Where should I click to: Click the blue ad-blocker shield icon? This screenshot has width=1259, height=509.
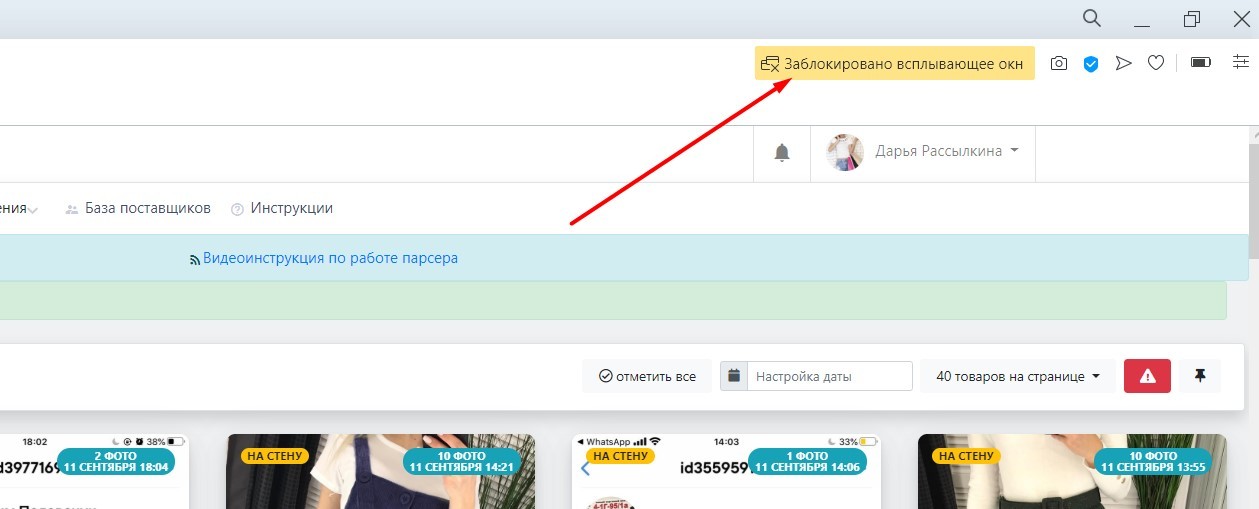[1091, 63]
